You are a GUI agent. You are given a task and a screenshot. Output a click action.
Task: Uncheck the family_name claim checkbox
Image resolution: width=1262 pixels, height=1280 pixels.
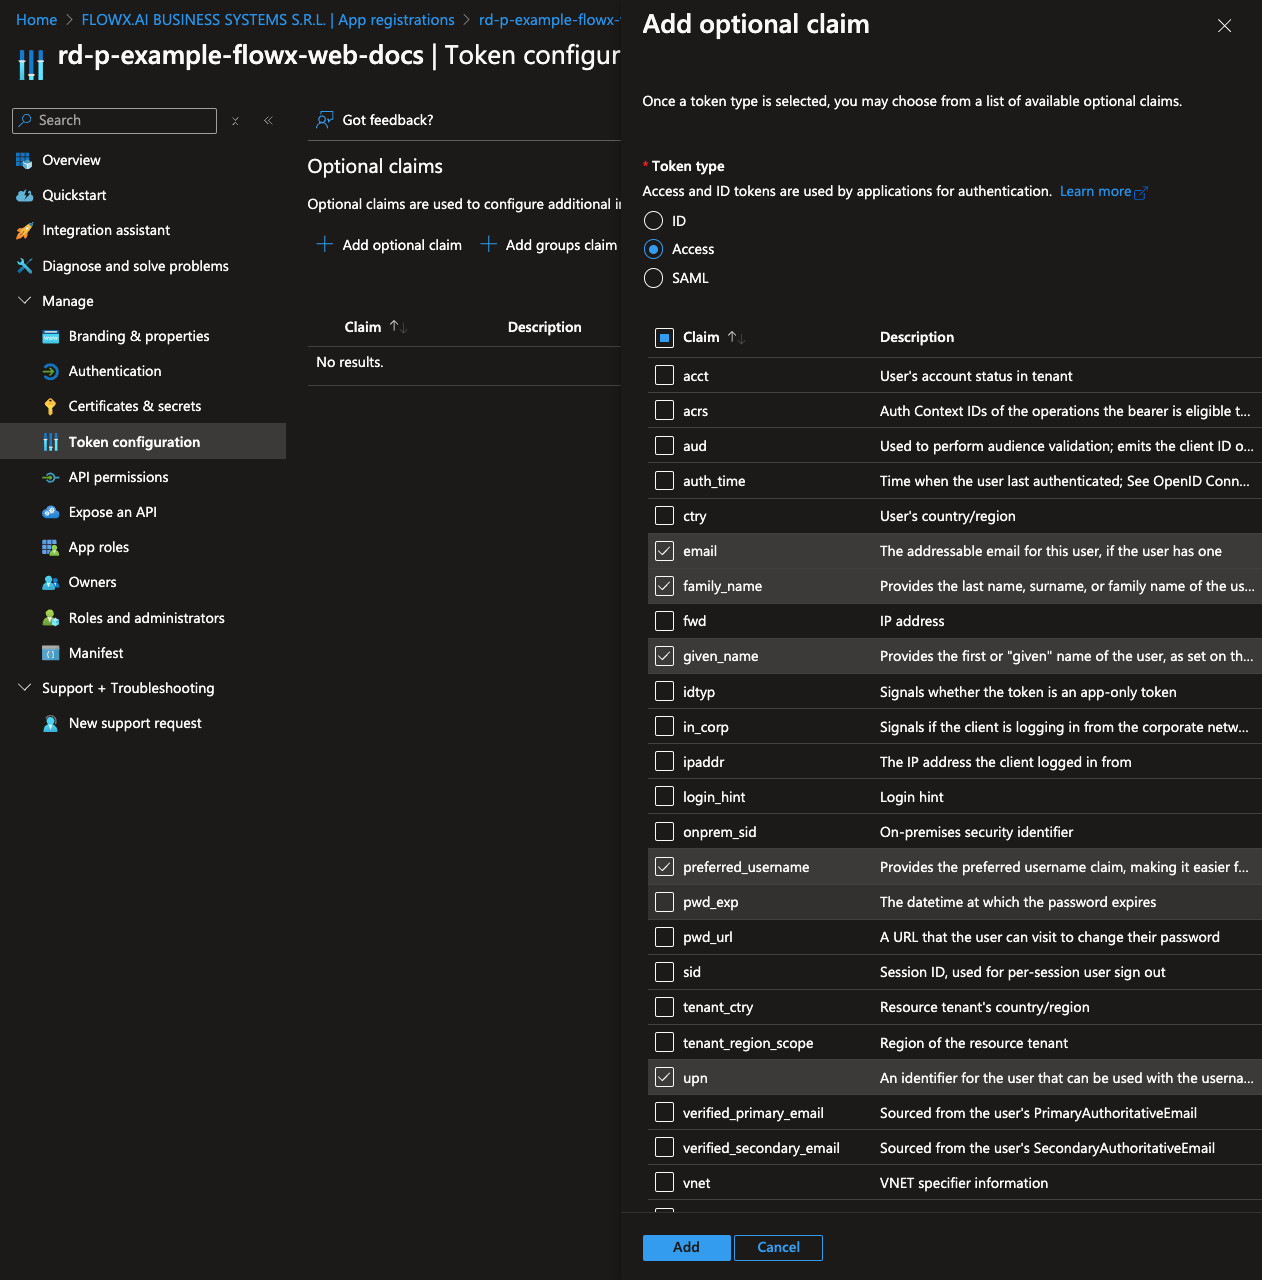point(664,586)
